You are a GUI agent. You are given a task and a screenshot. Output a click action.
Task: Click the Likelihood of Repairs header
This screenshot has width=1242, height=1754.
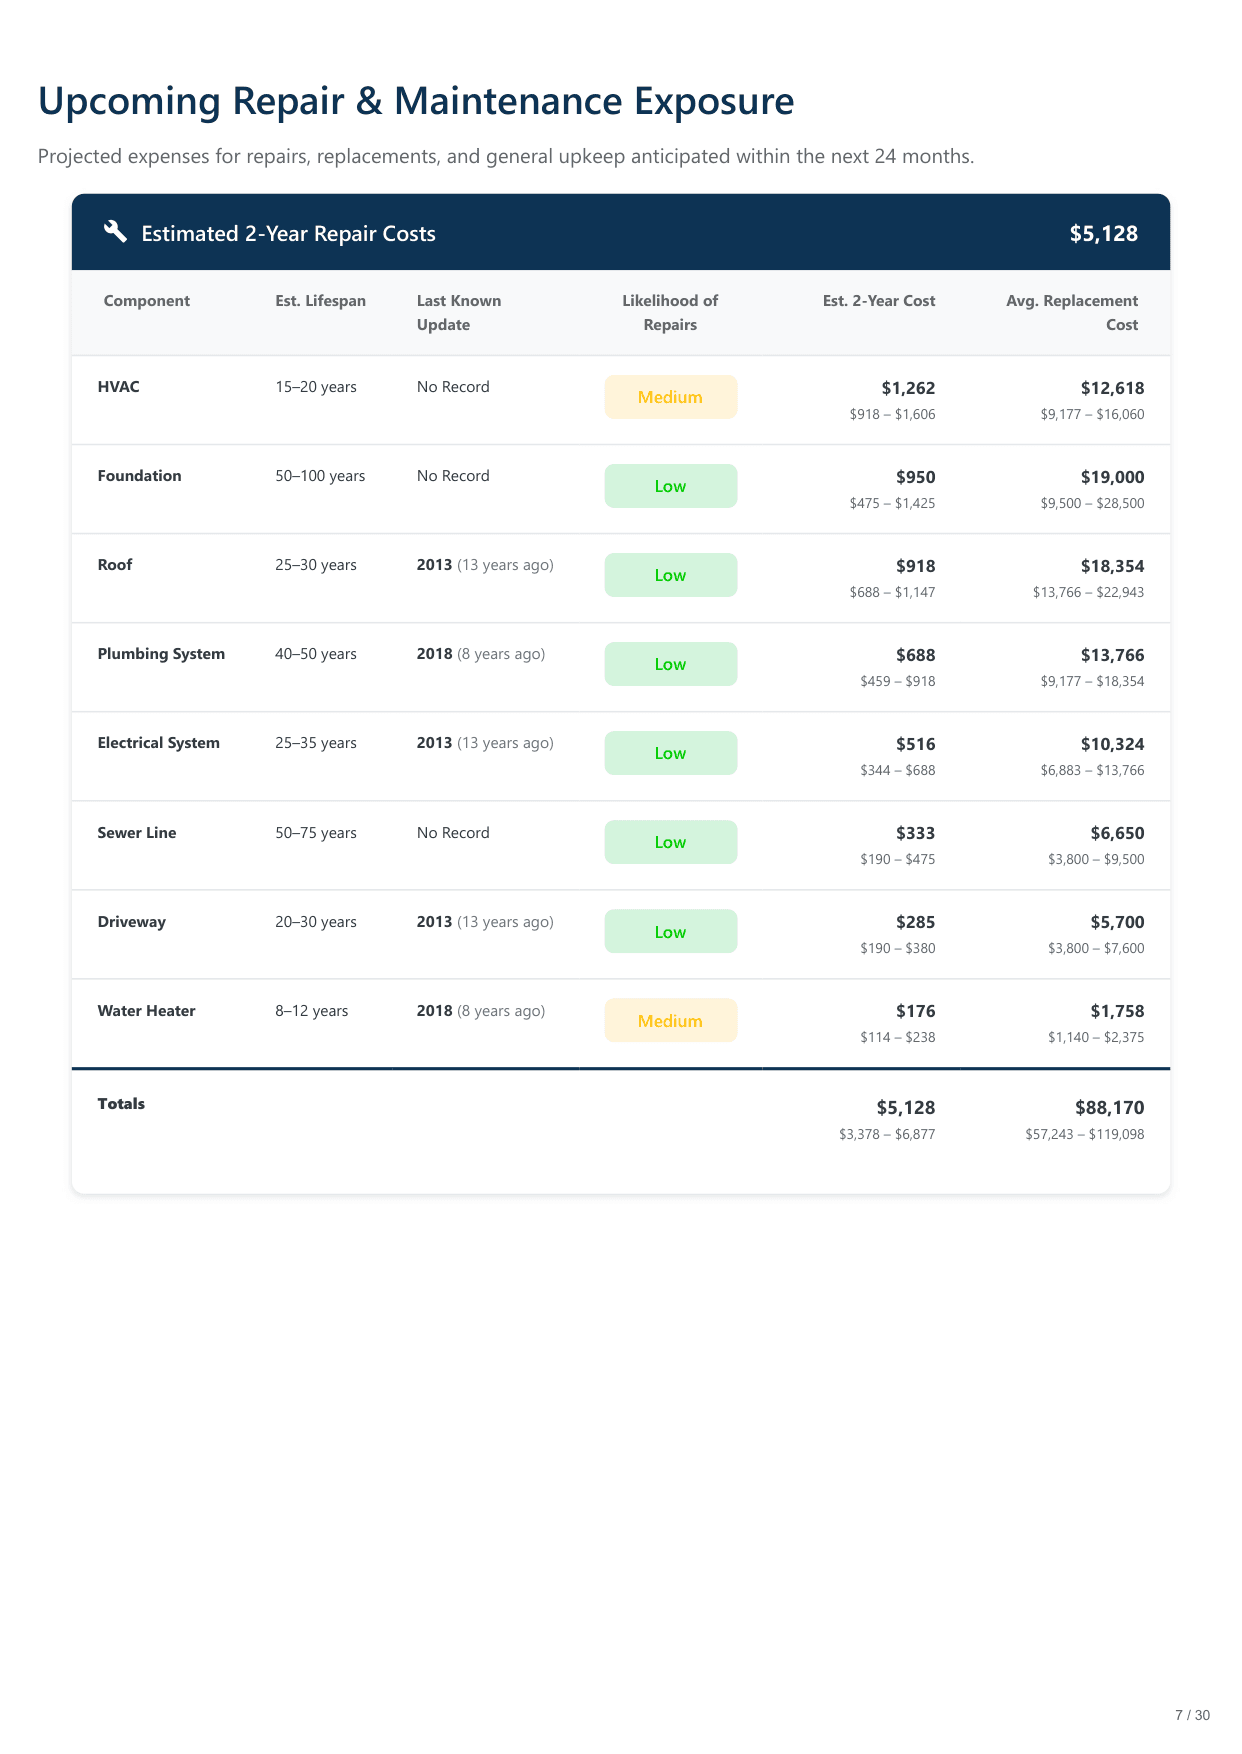point(670,313)
